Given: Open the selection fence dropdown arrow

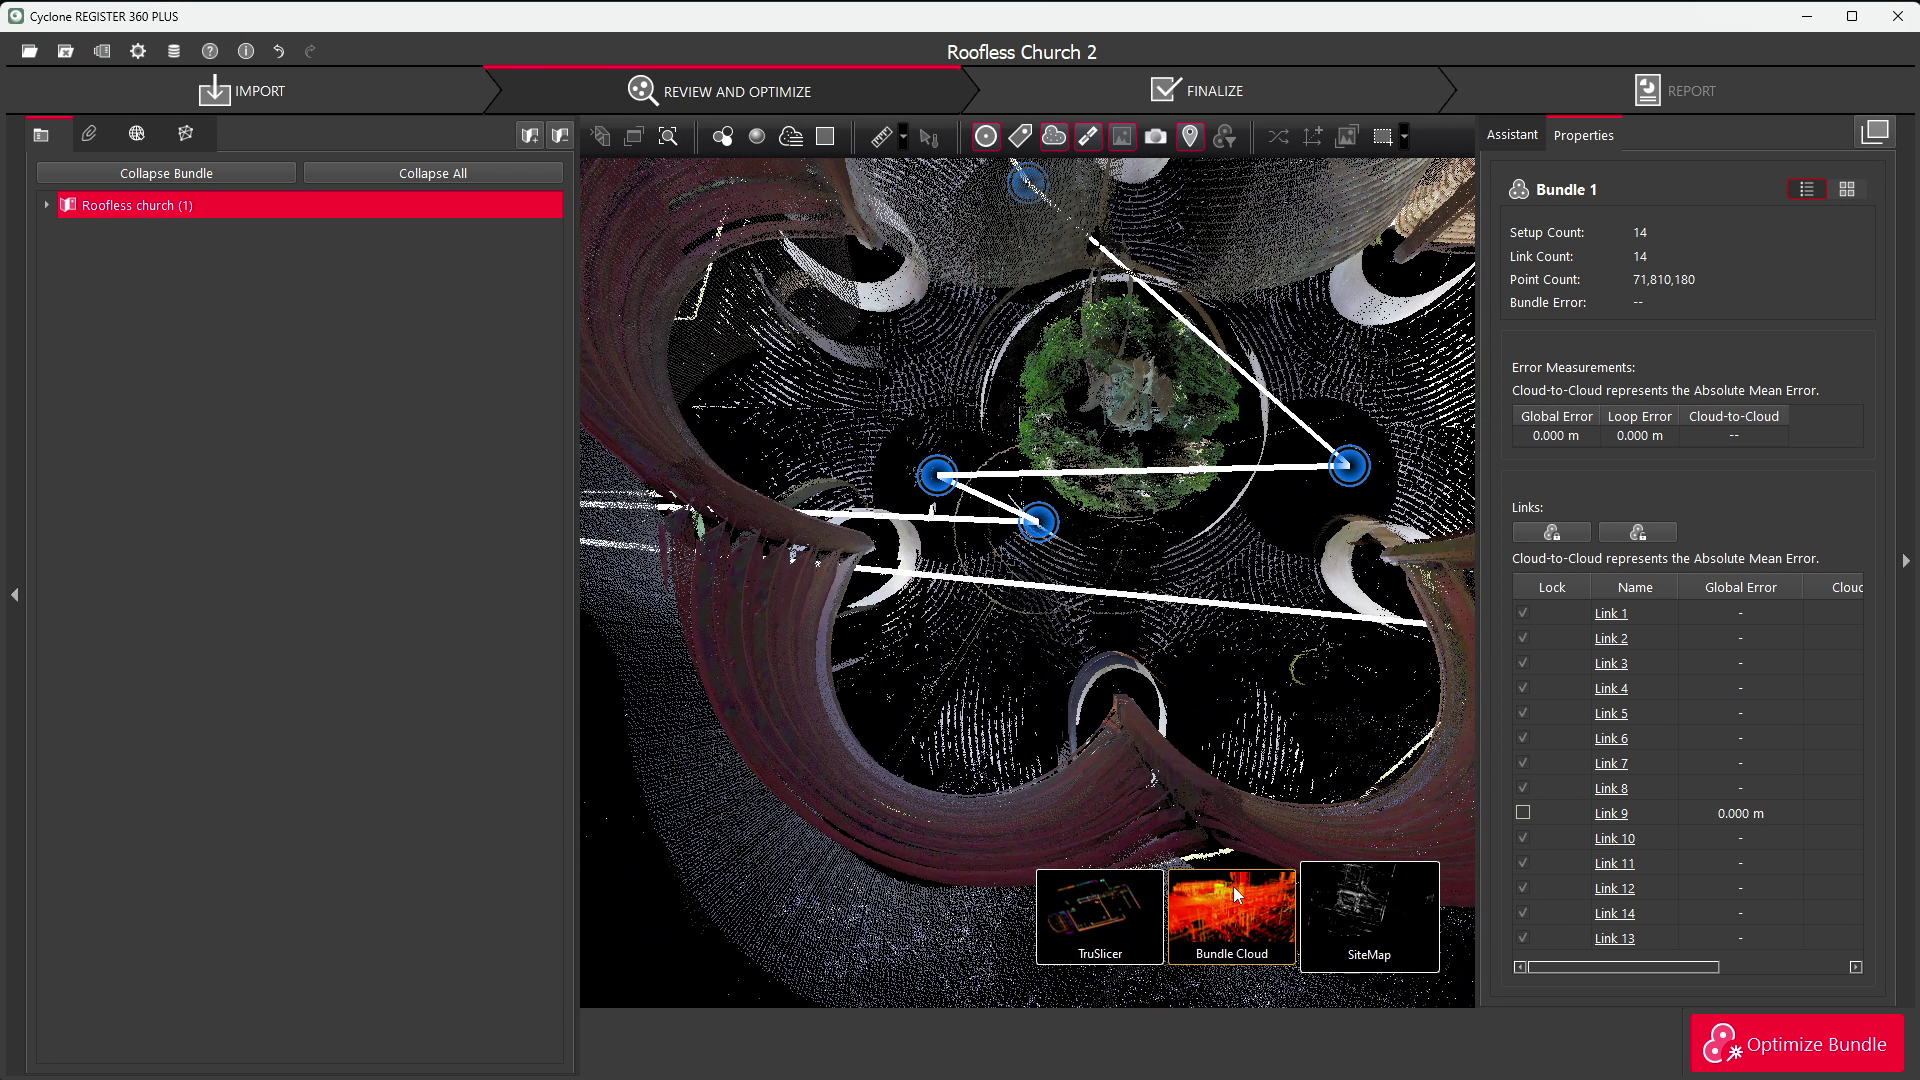Looking at the screenshot, I should tap(1404, 137).
